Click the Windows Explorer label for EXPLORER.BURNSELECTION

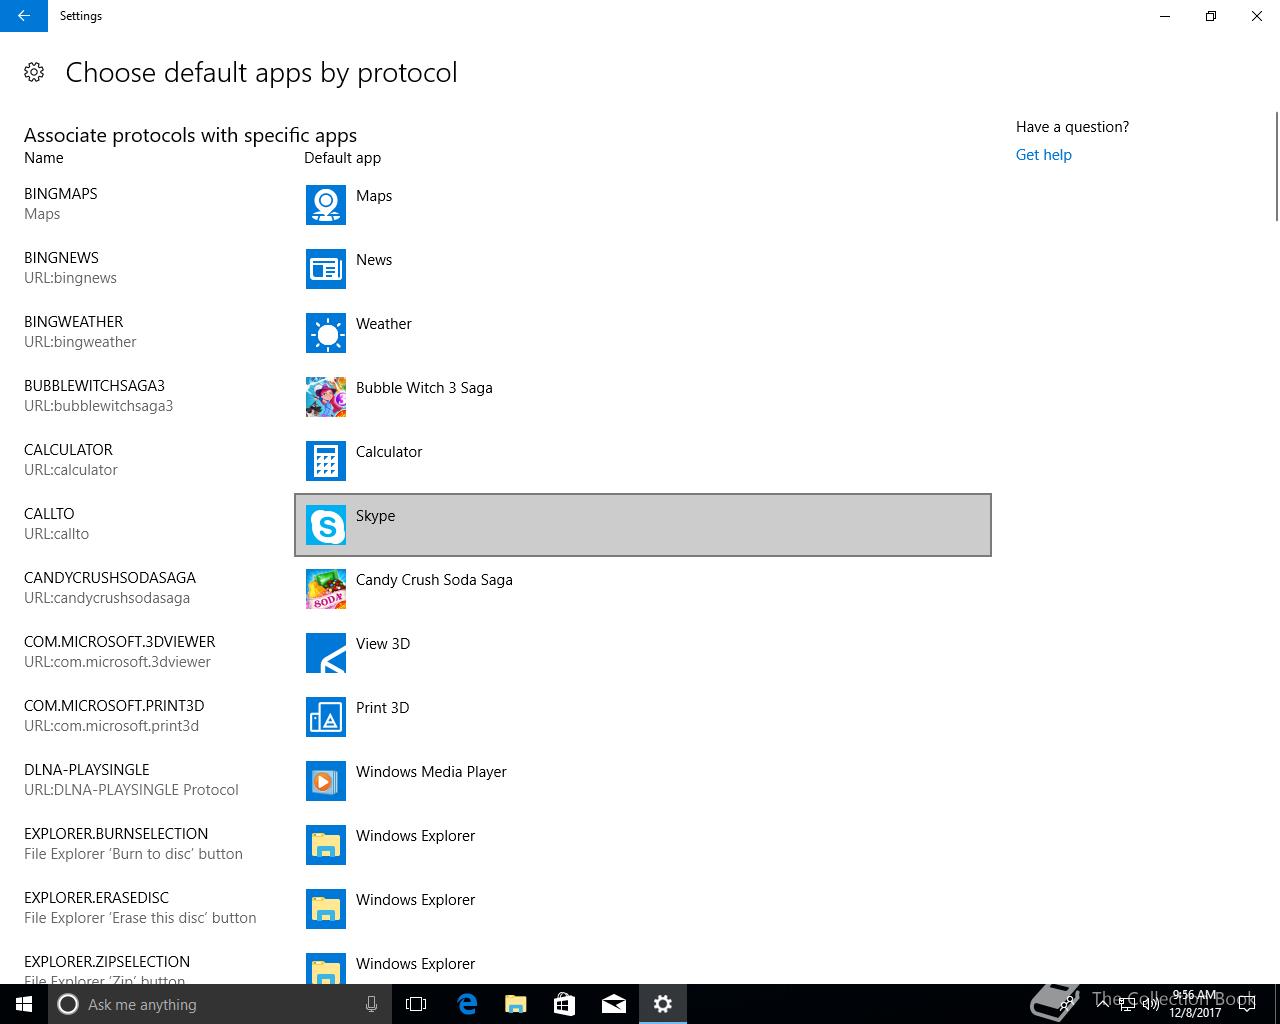tap(415, 836)
